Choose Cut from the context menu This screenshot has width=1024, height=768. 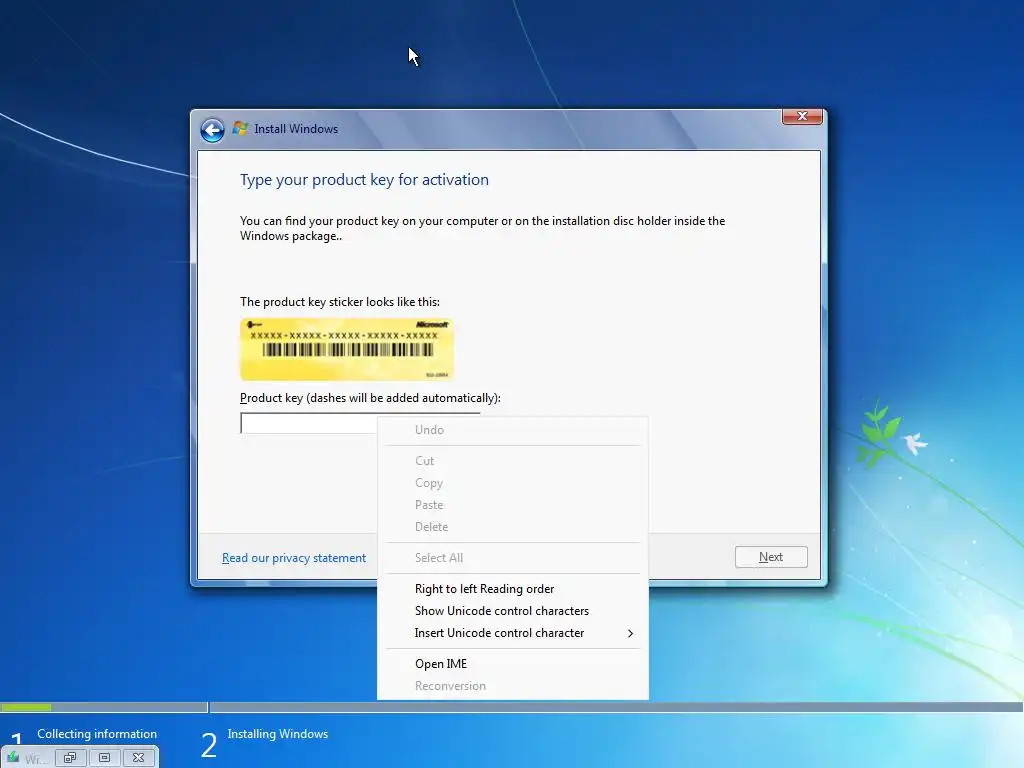click(x=513, y=460)
